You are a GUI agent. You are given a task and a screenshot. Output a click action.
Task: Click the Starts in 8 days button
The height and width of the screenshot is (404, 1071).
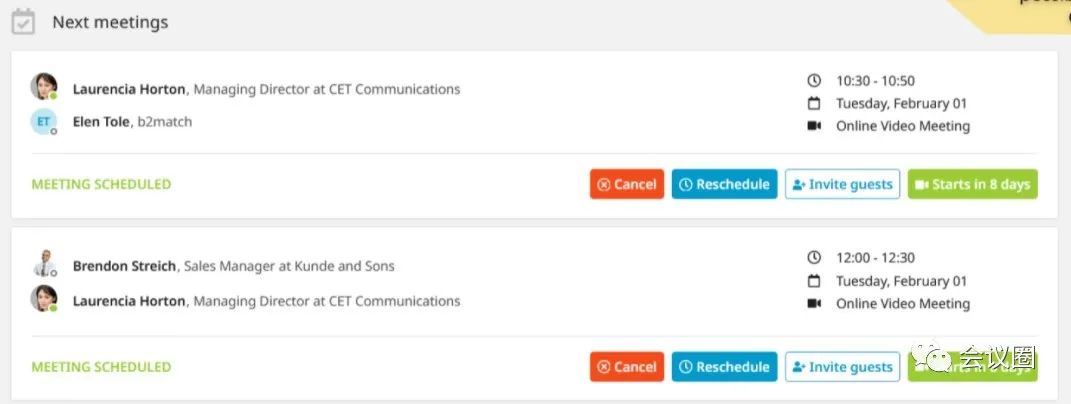973,184
